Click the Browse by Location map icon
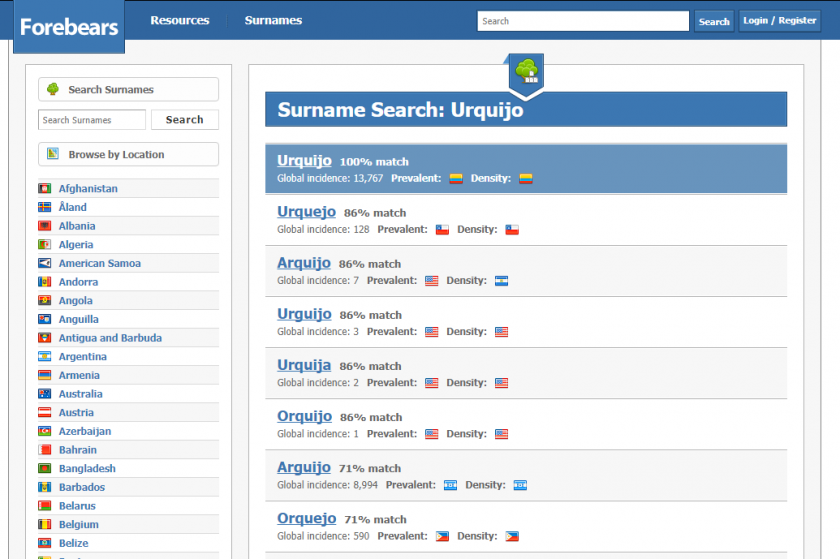The width and height of the screenshot is (840, 559). tap(52, 154)
